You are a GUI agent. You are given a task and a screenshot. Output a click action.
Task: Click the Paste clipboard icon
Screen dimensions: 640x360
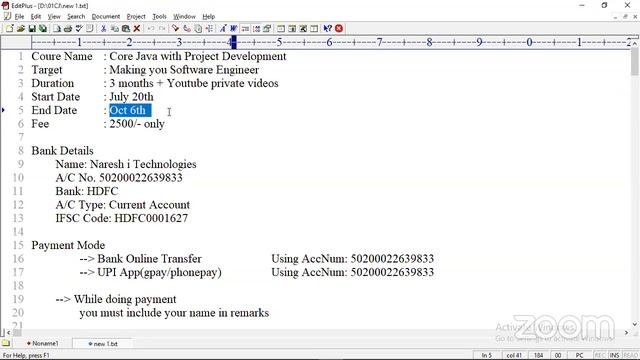click(x=126, y=29)
